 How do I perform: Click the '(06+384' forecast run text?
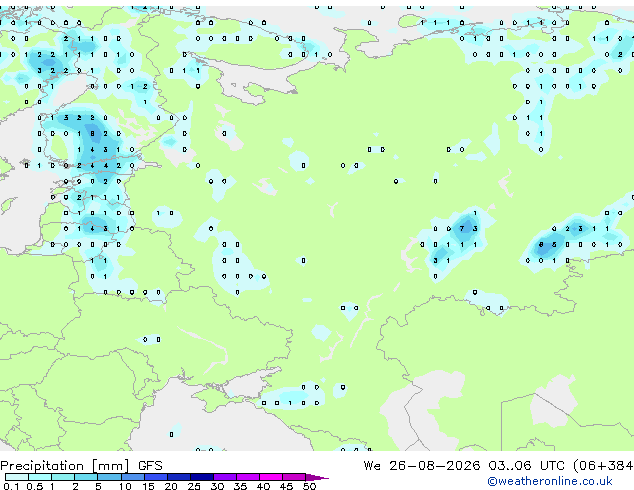click(603, 466)
